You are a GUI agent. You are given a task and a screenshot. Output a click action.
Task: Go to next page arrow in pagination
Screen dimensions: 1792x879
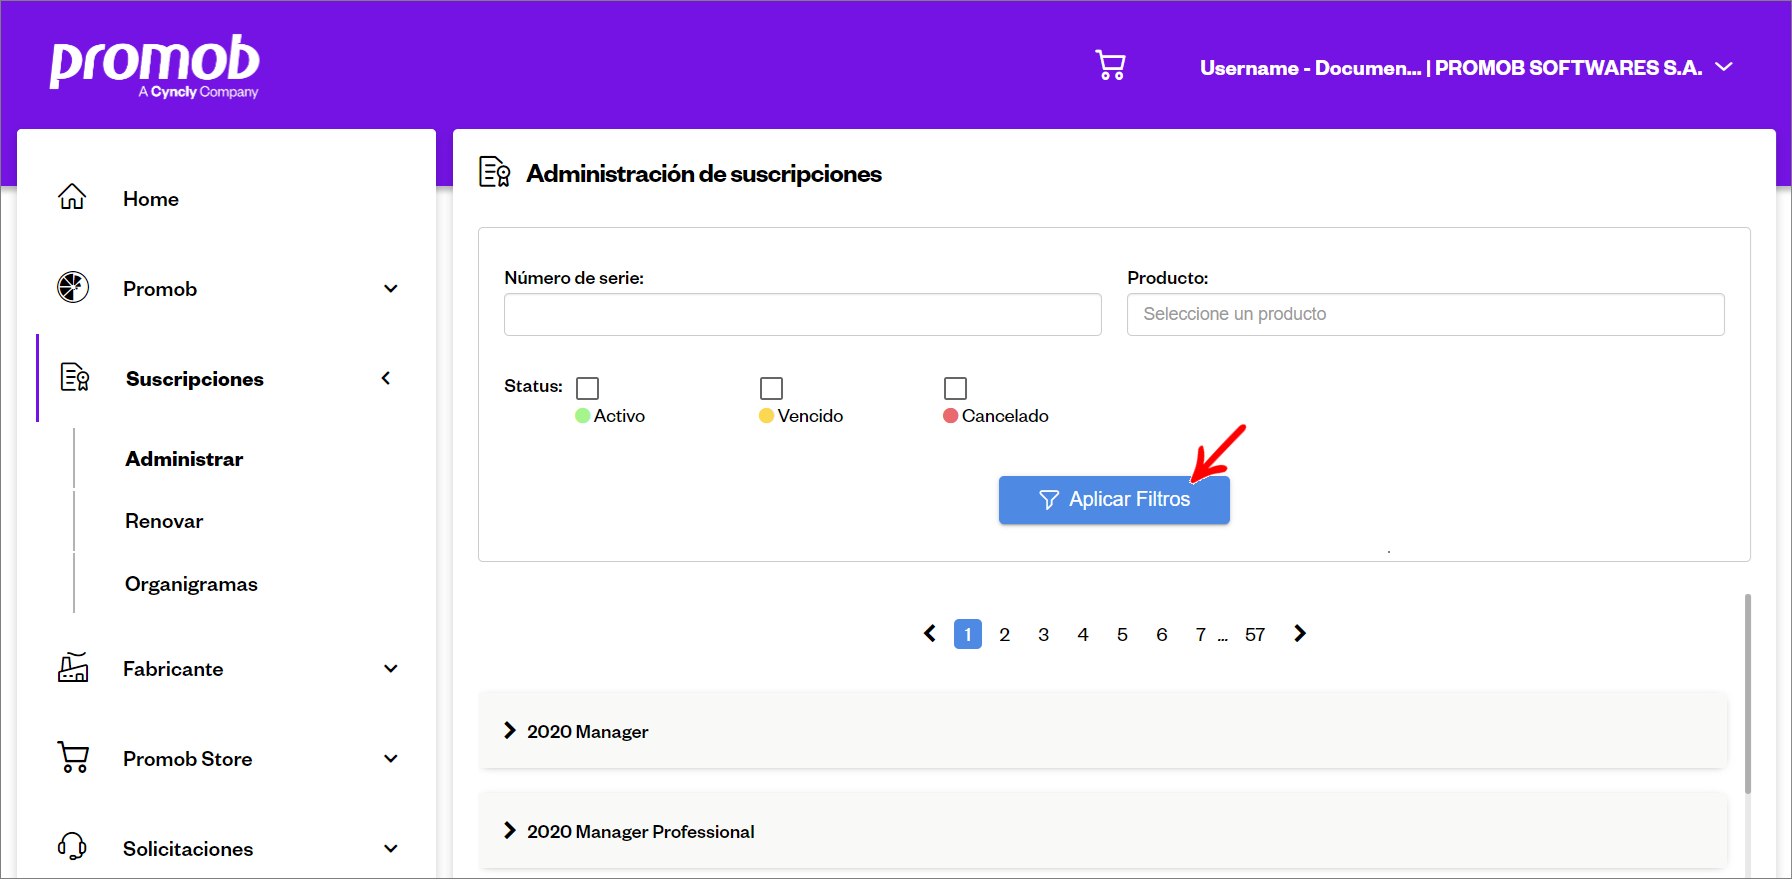[1300, 633]
